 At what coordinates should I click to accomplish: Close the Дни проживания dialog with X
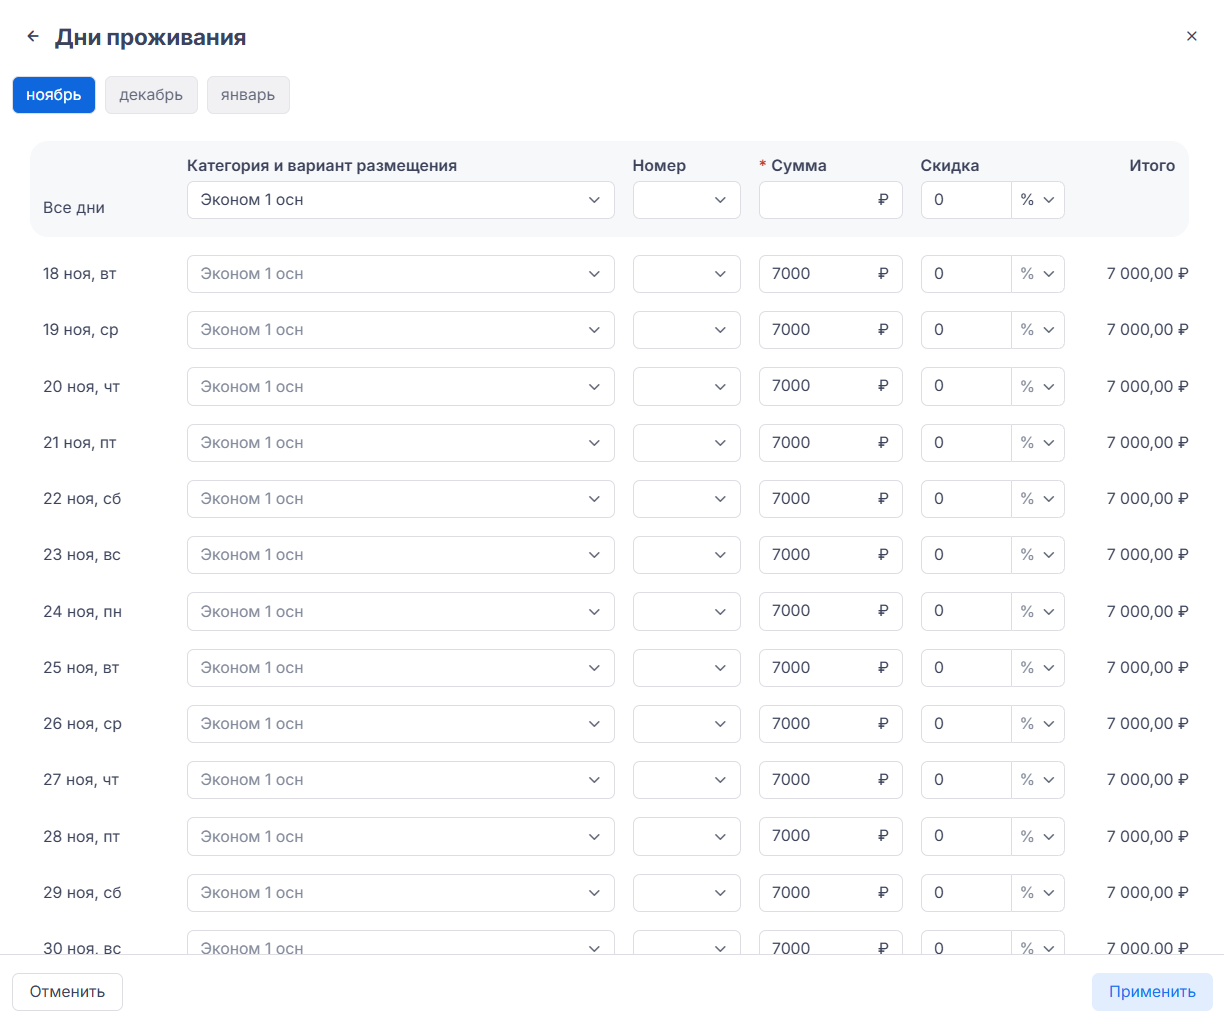tap(1191, 37)
